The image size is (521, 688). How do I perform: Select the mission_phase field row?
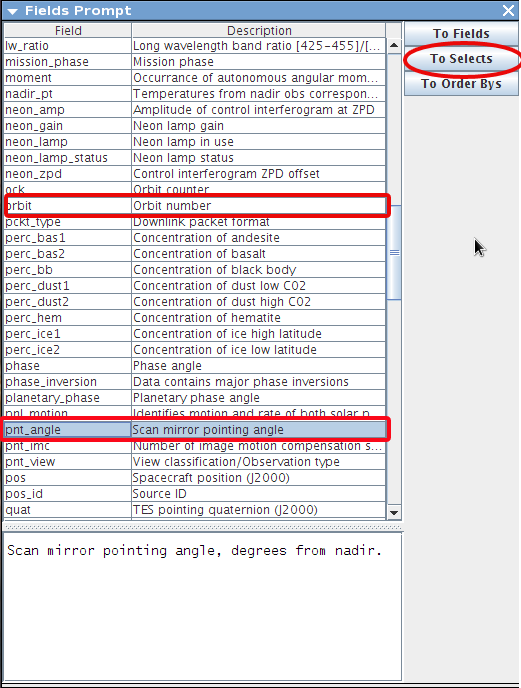[195, 62]
